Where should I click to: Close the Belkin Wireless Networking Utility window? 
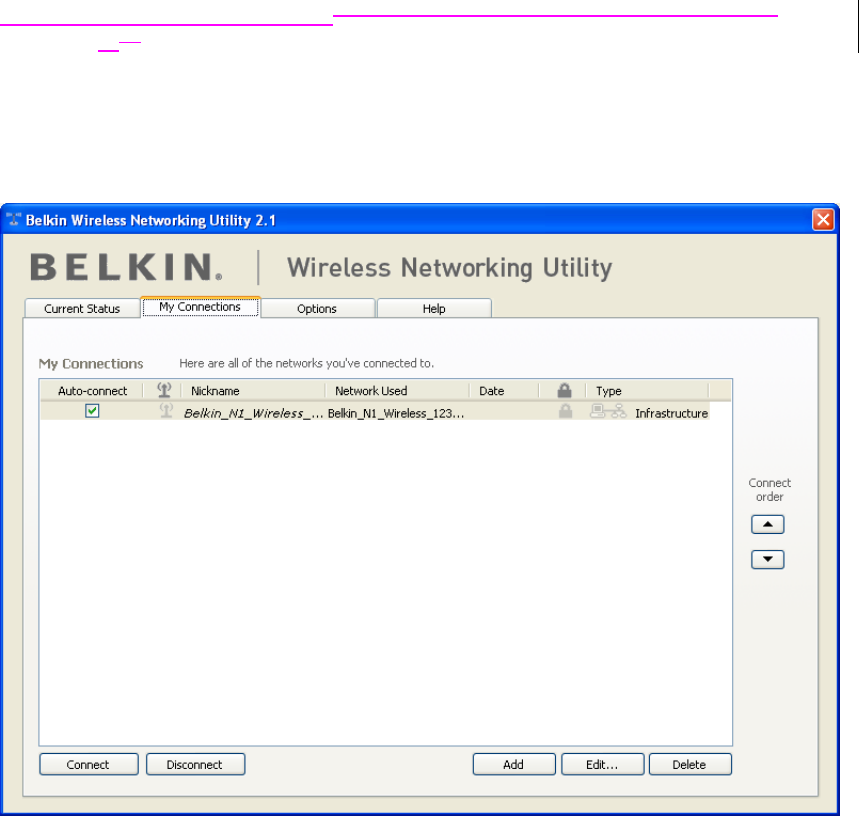click(x=823, y=220)
